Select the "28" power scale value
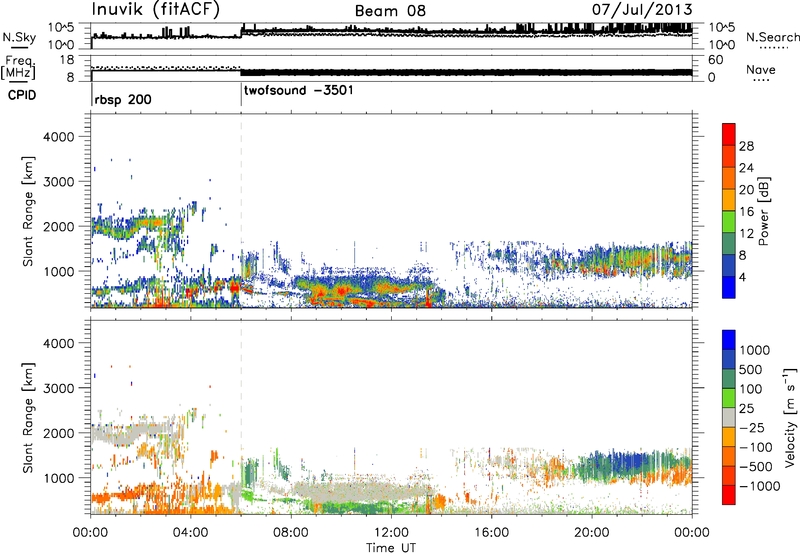Viewport: 800px width, 554px height. pyautogui.click(x=746, y=146)
